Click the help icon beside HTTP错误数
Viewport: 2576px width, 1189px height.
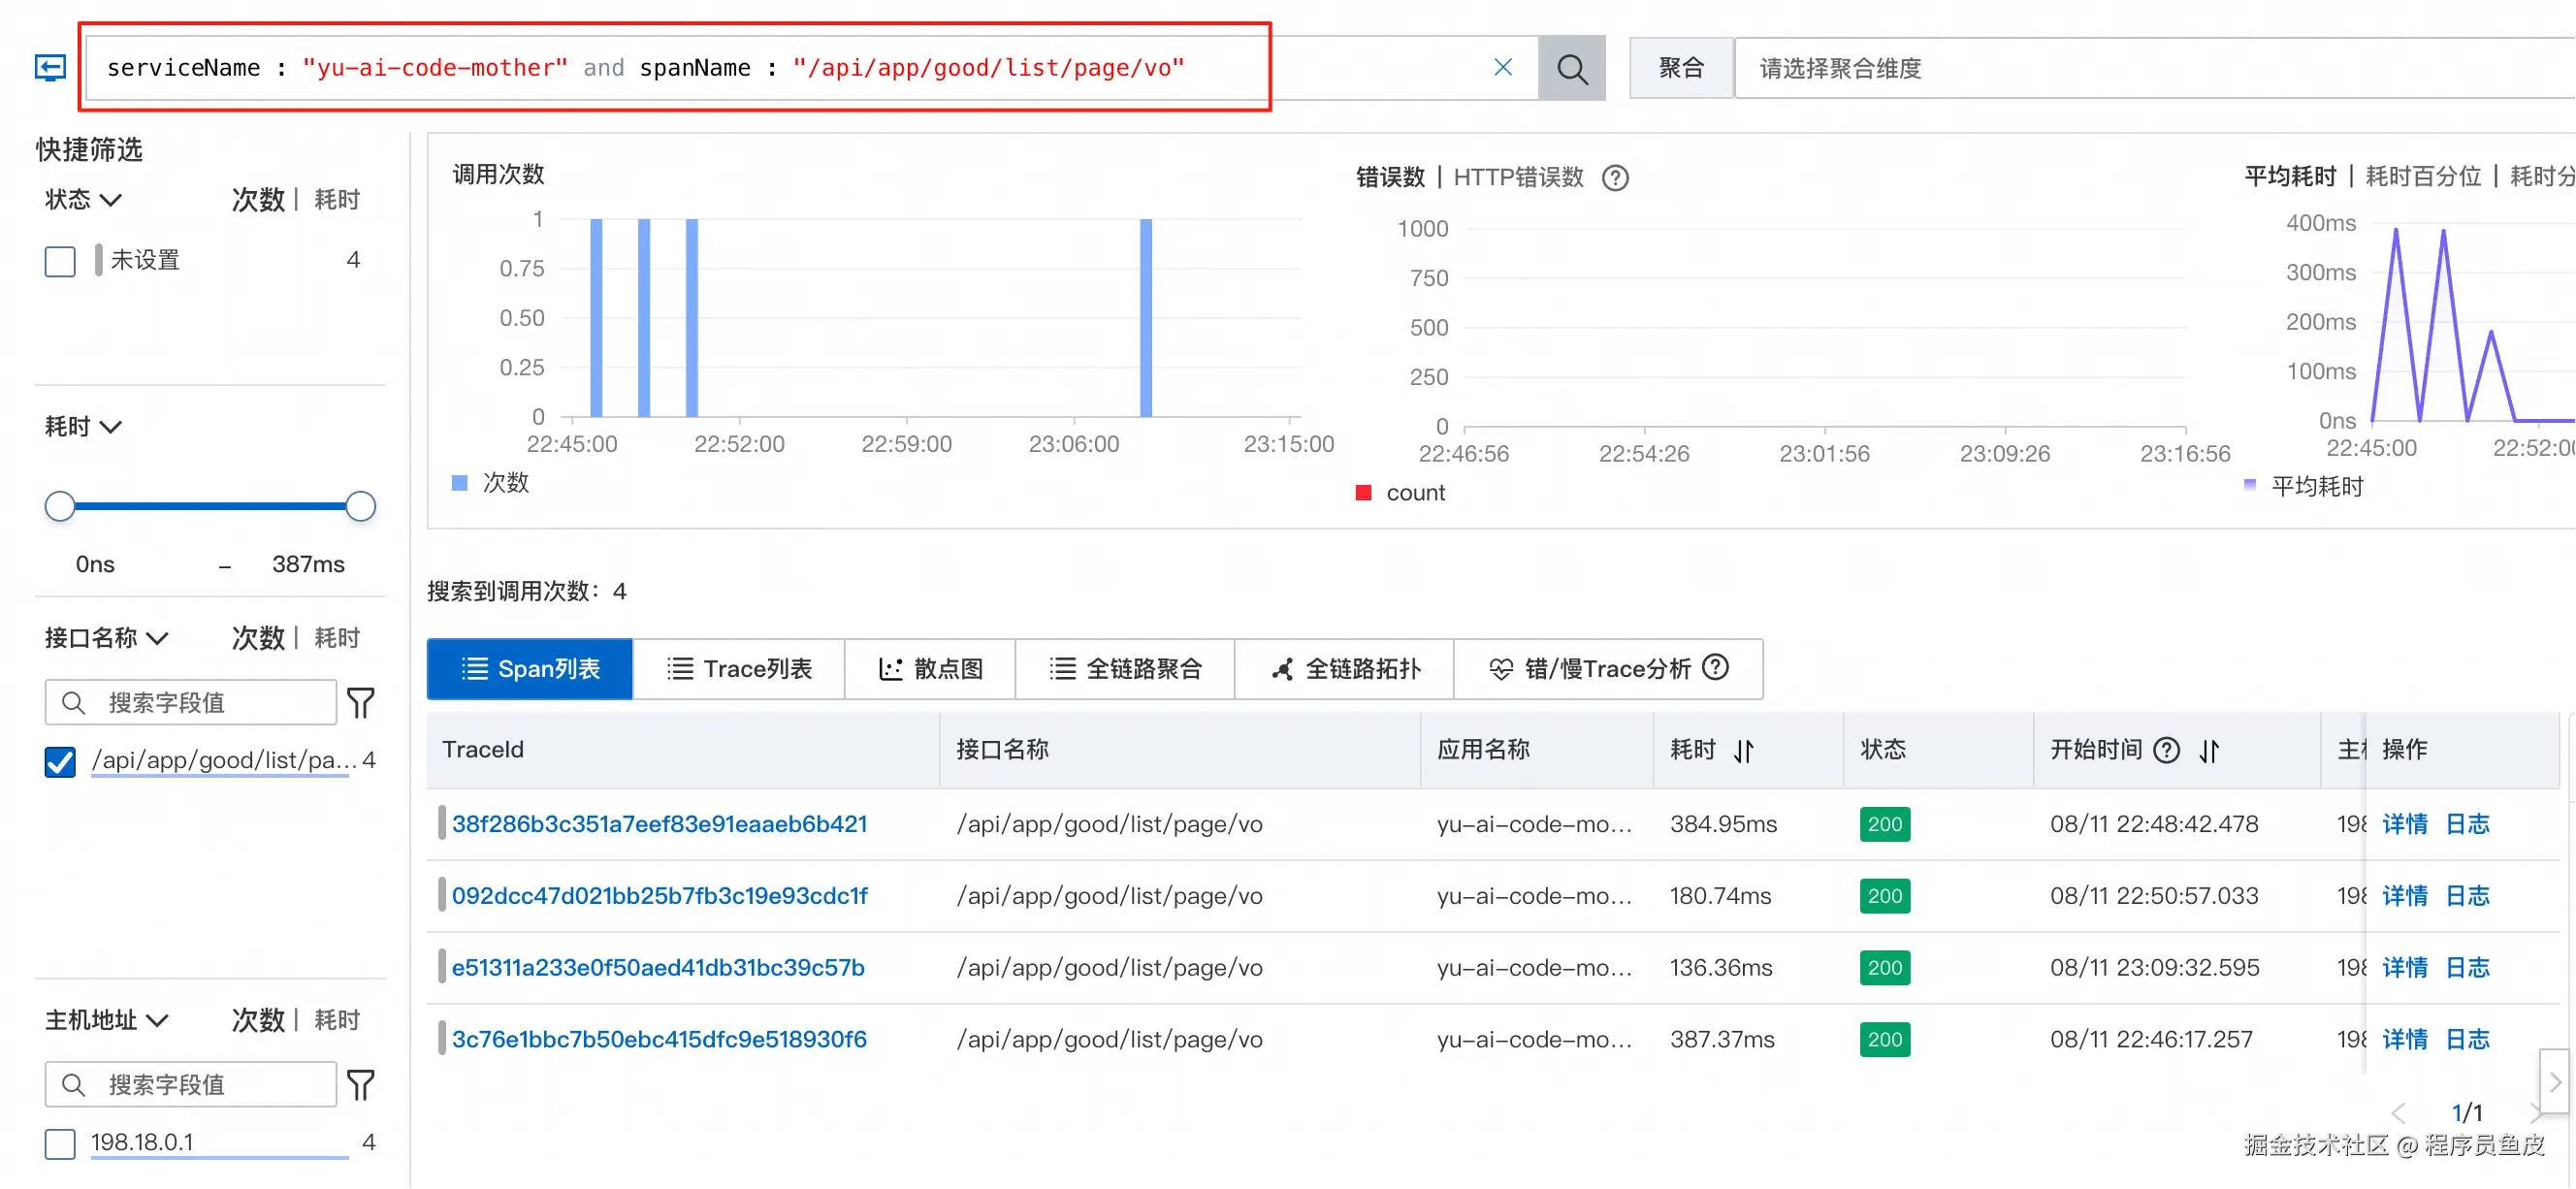(x=1615, y=178)
